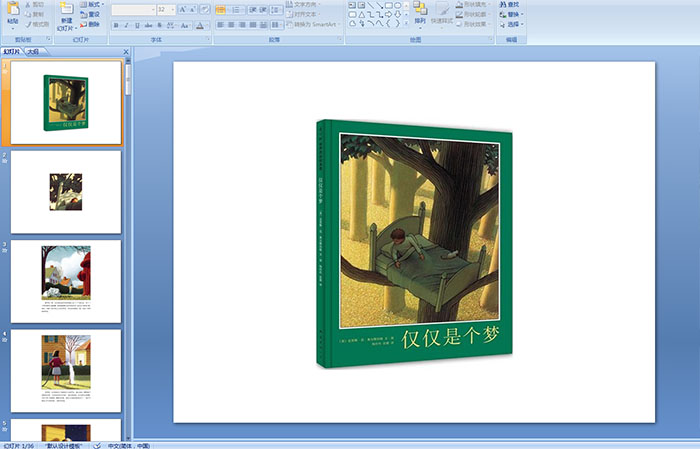
Task: Choose the arrow line shape
Action: (x=379, y=5)
